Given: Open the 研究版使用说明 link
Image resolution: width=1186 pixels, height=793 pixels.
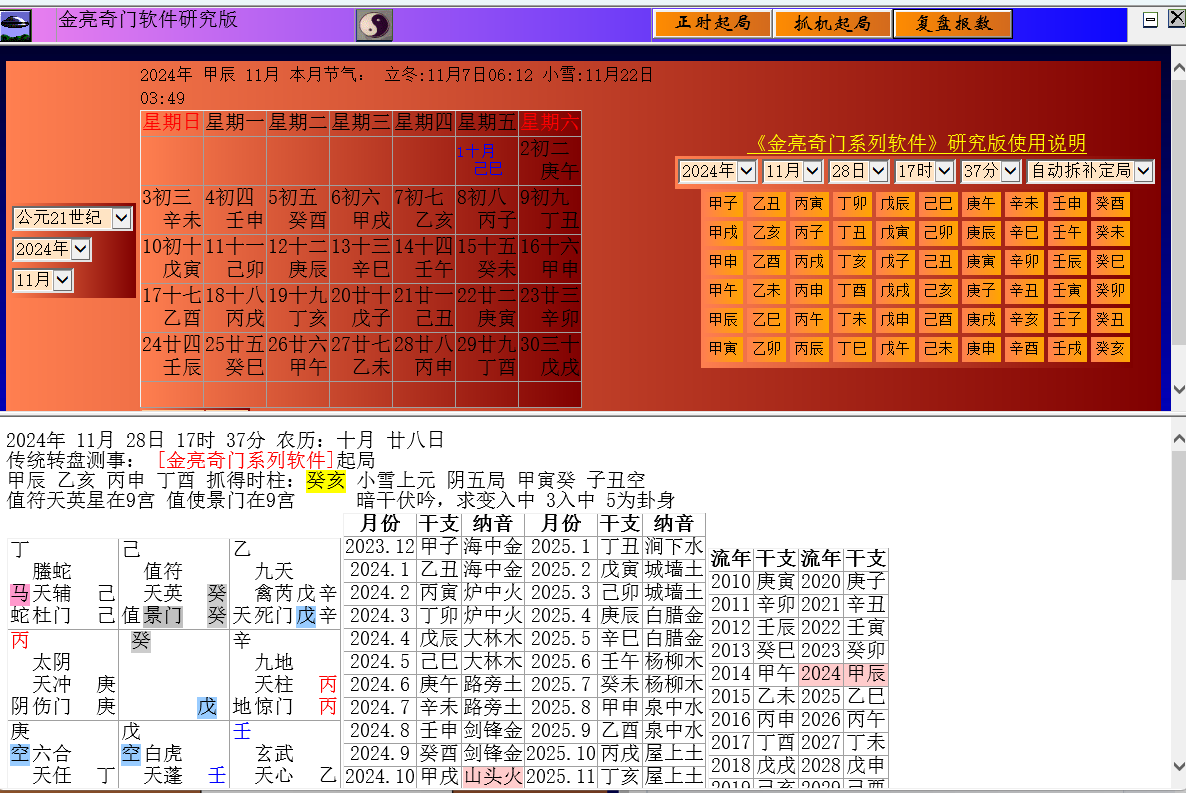Looking at the screenshot, I should coord(916,143).
